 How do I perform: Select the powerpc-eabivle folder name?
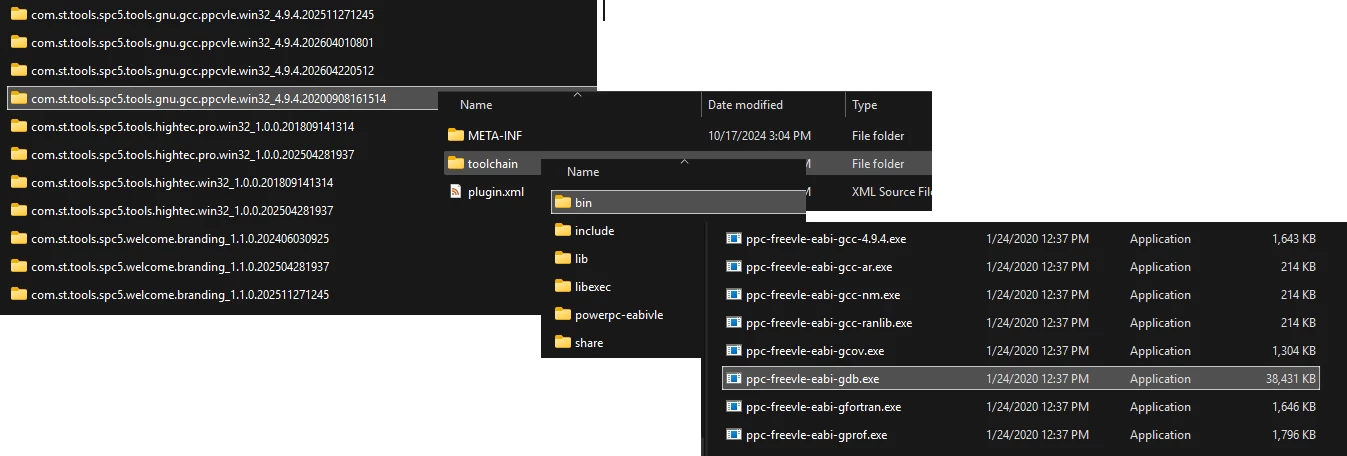619,314
